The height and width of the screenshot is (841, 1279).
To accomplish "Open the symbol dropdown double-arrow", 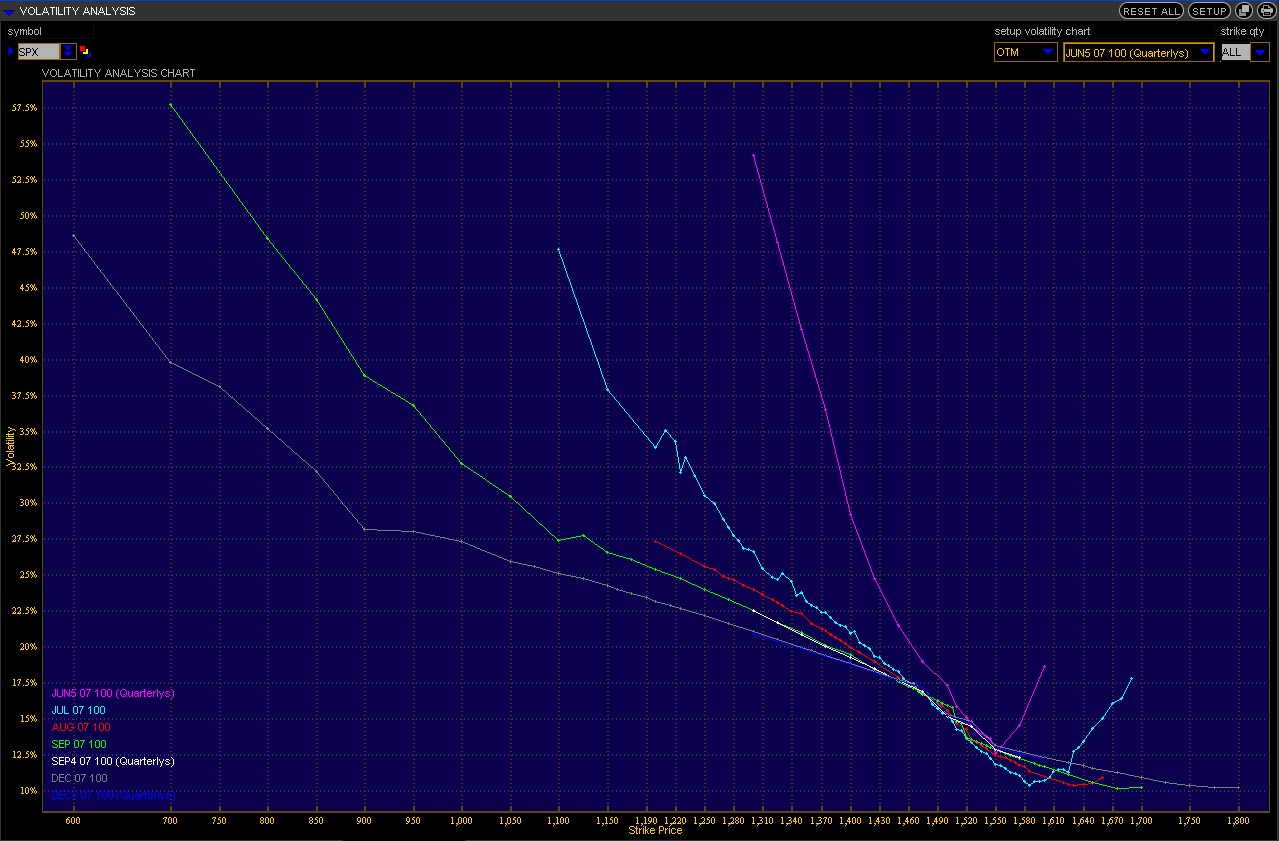I will pos(68,52).
